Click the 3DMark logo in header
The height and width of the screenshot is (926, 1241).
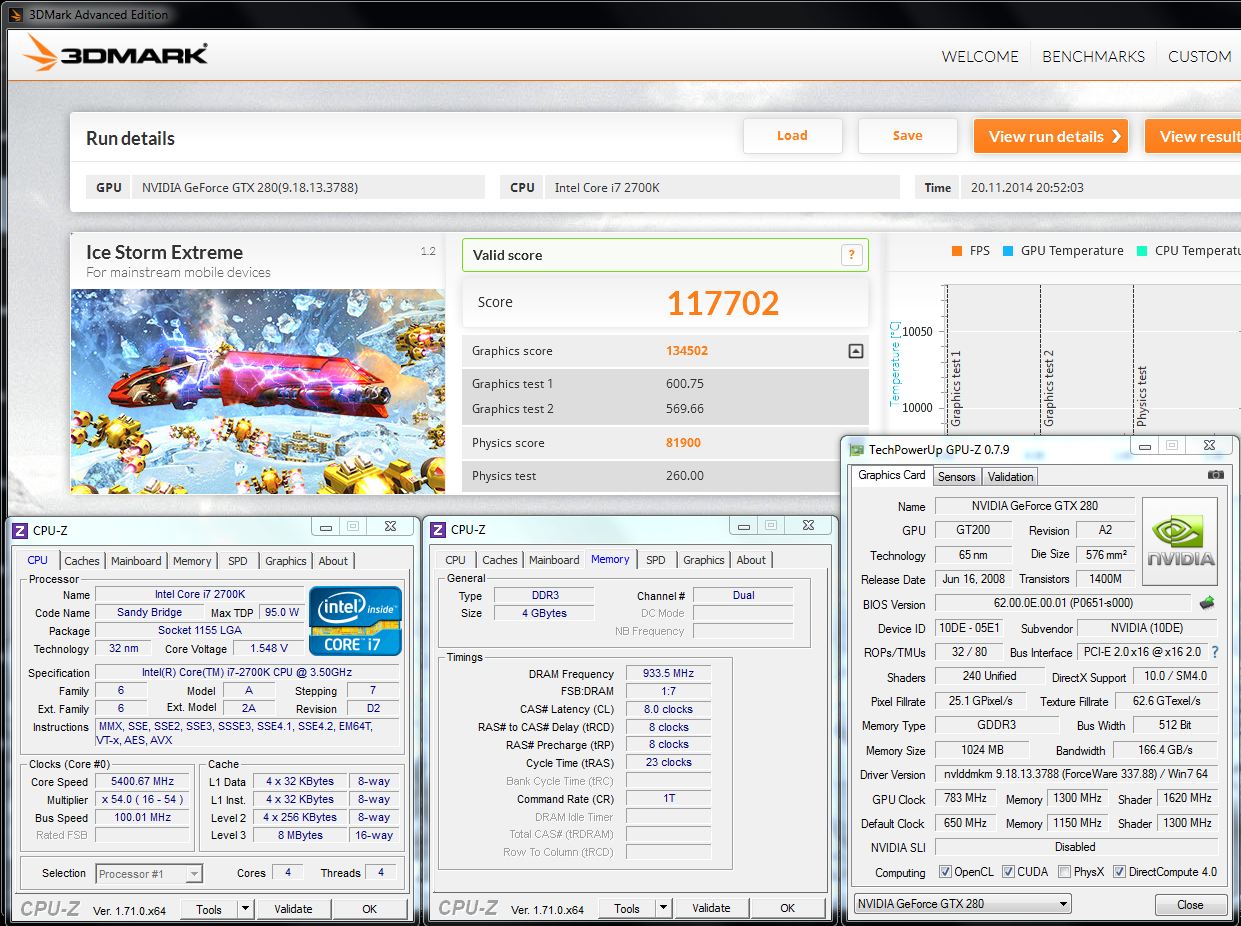point(115,53)
